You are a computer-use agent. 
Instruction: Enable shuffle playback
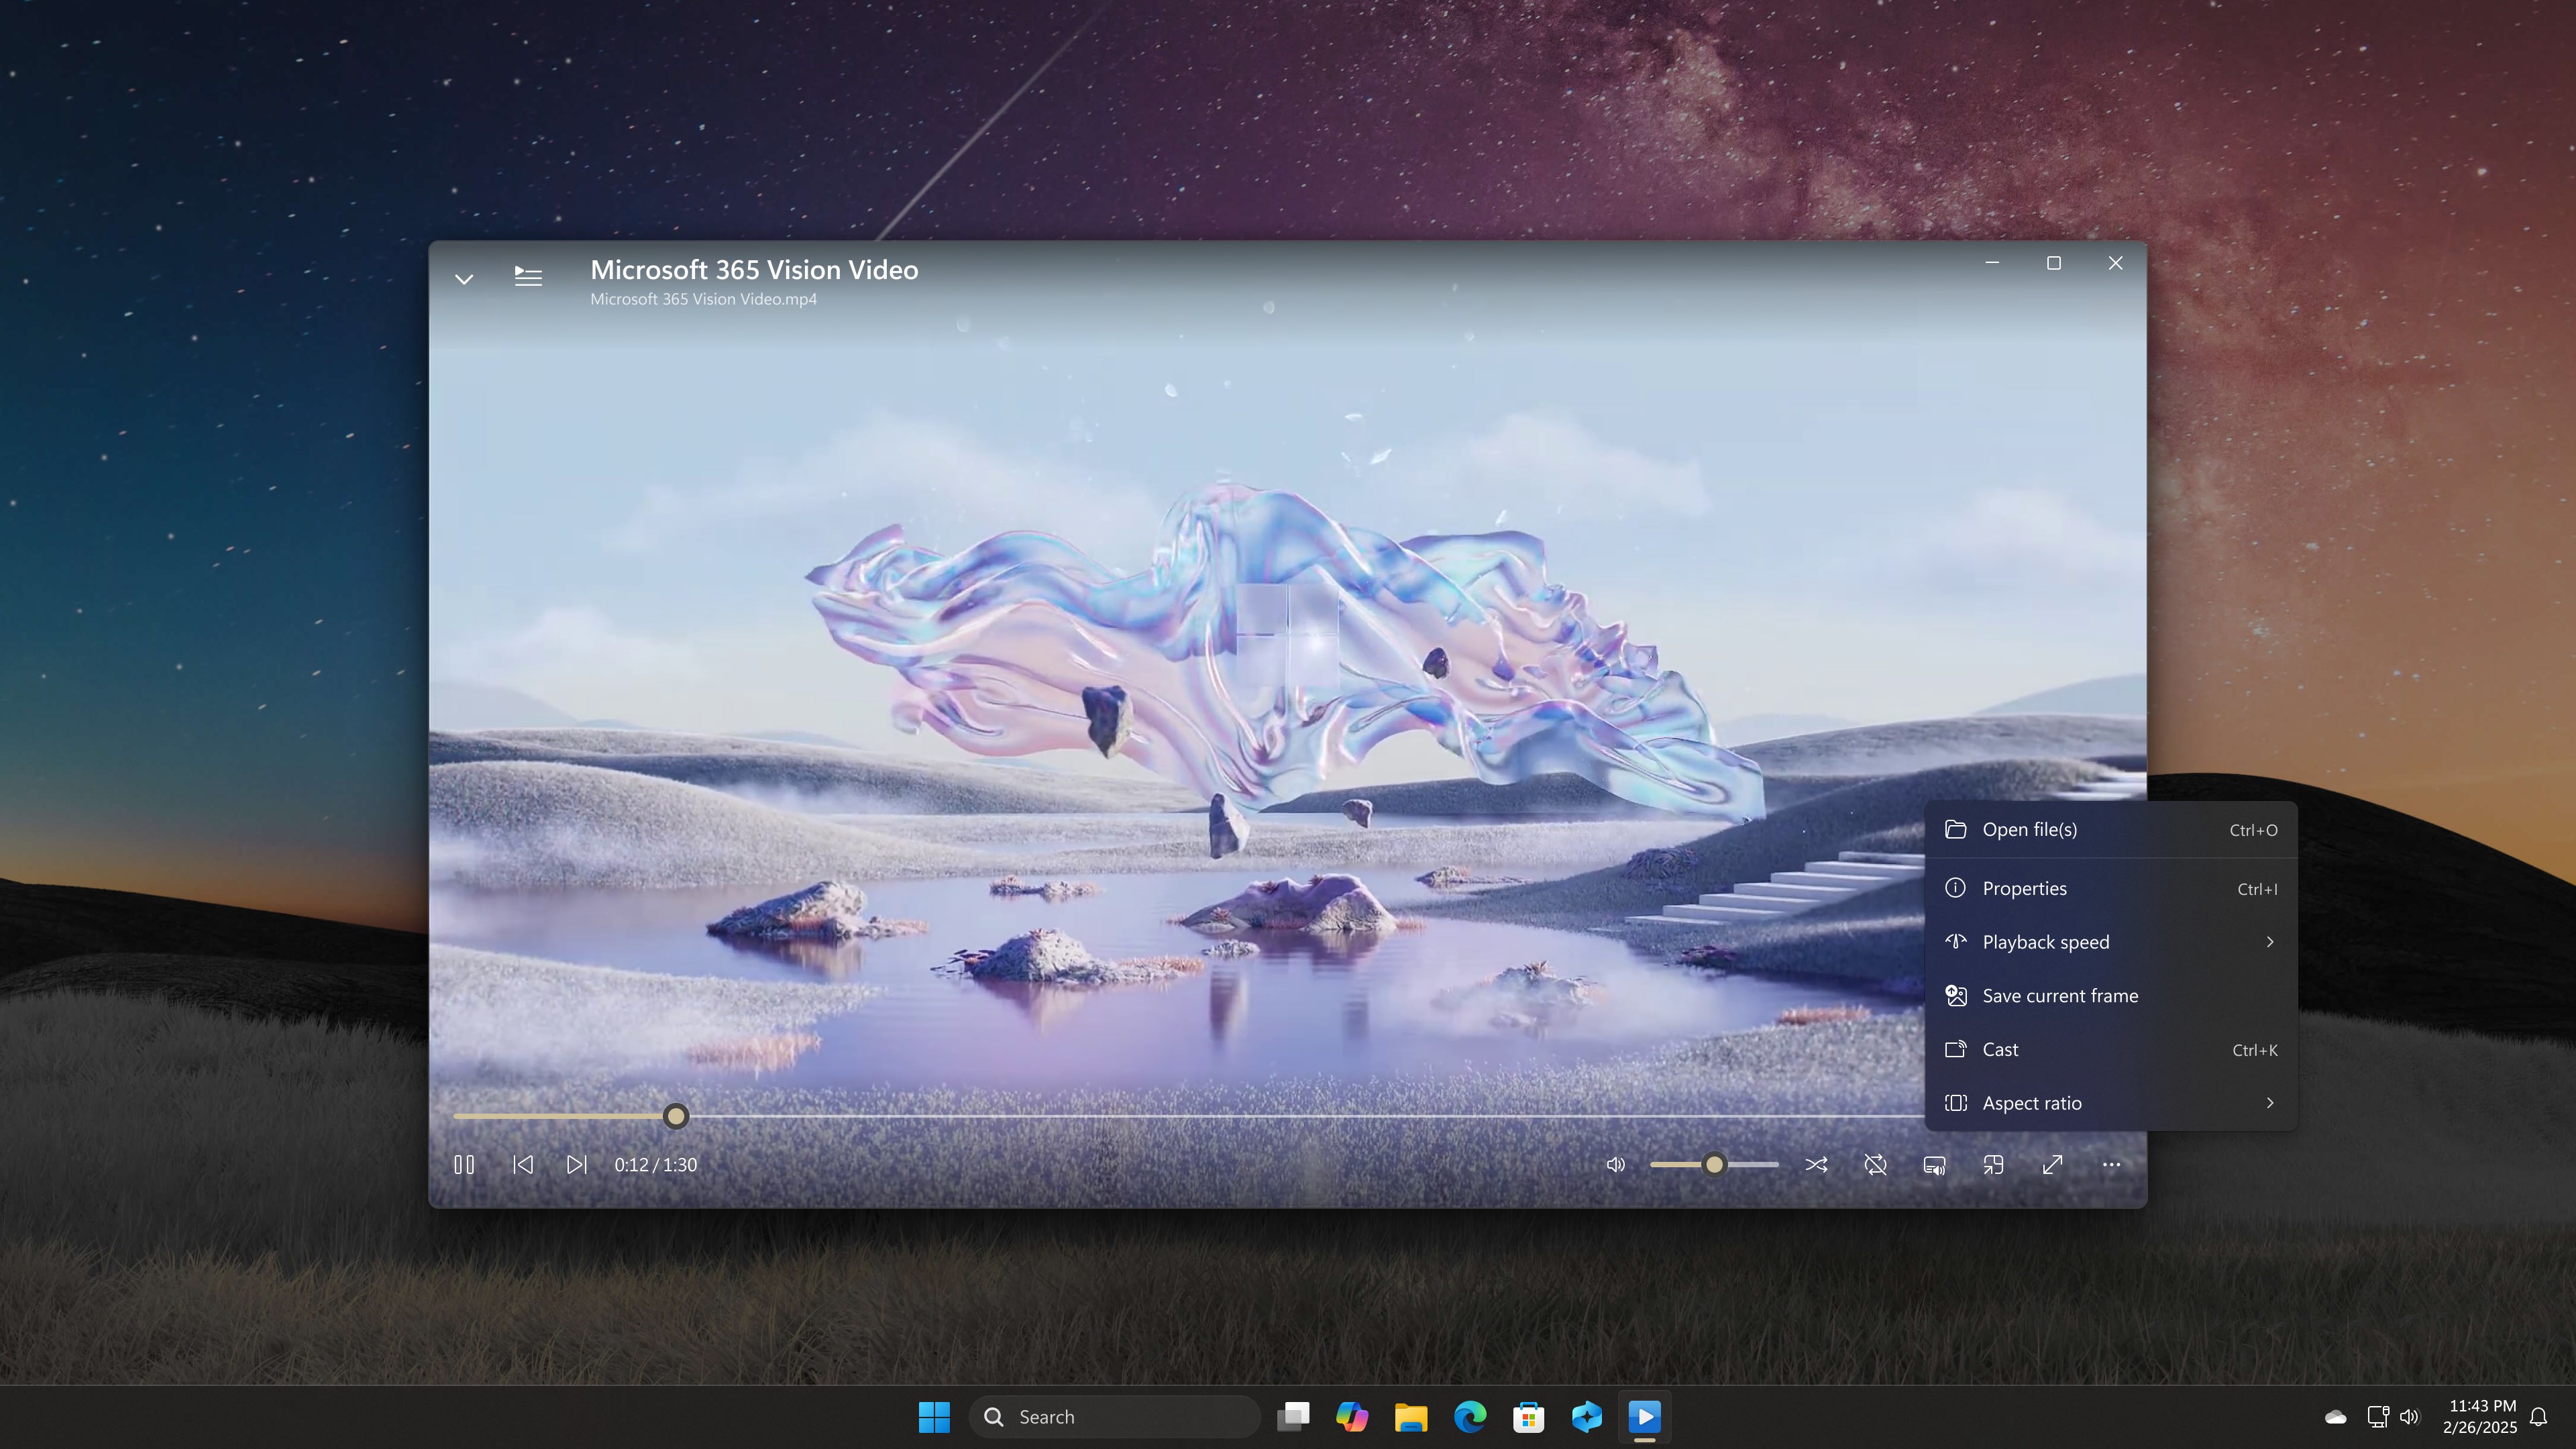[x=1817, y=1164]
